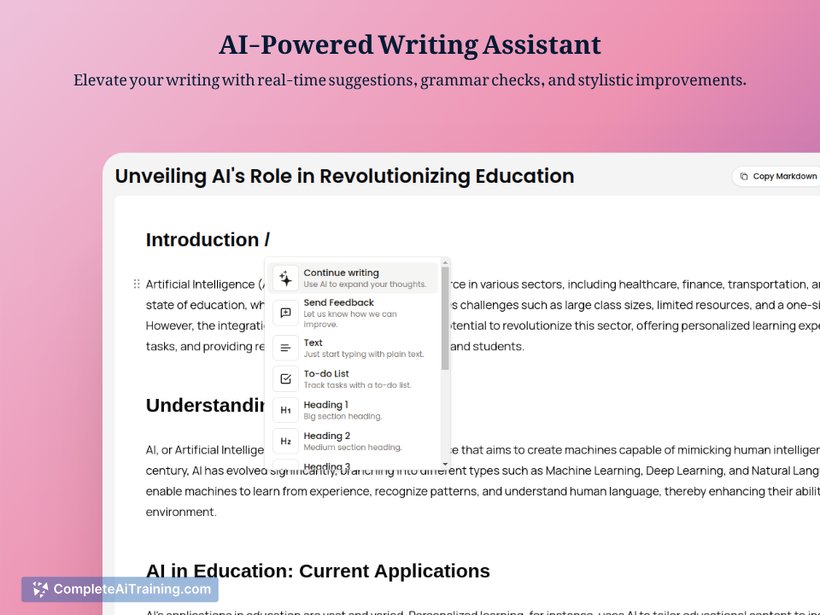Select the 'Continue writing' menu label
The image size is (820, 615).
pyautogui.click(x=341, y=272)
